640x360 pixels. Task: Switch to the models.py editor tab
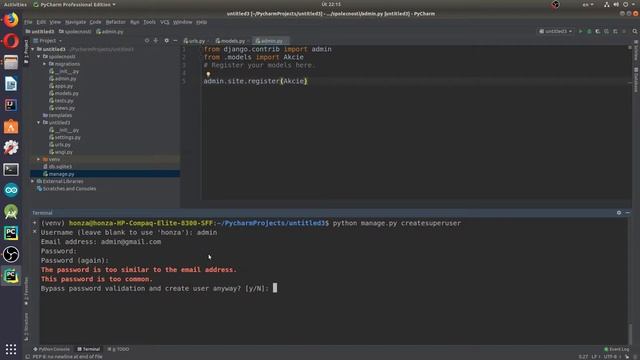(232, 41)
